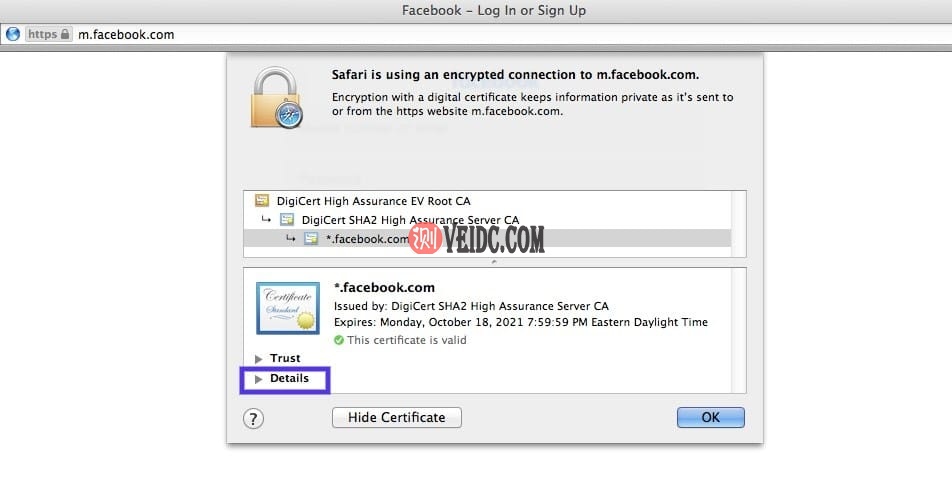Viewport: 952px width, 477px height.
Task: Click the DigiCert Root CA certificate icon
Action: point(262,200)
